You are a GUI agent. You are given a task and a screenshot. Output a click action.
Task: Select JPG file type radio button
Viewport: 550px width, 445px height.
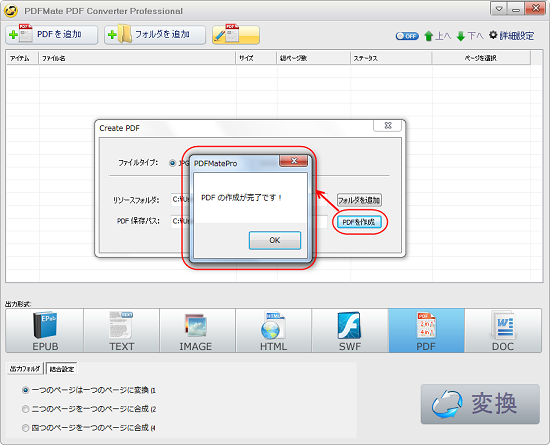[x=172, y=163]
